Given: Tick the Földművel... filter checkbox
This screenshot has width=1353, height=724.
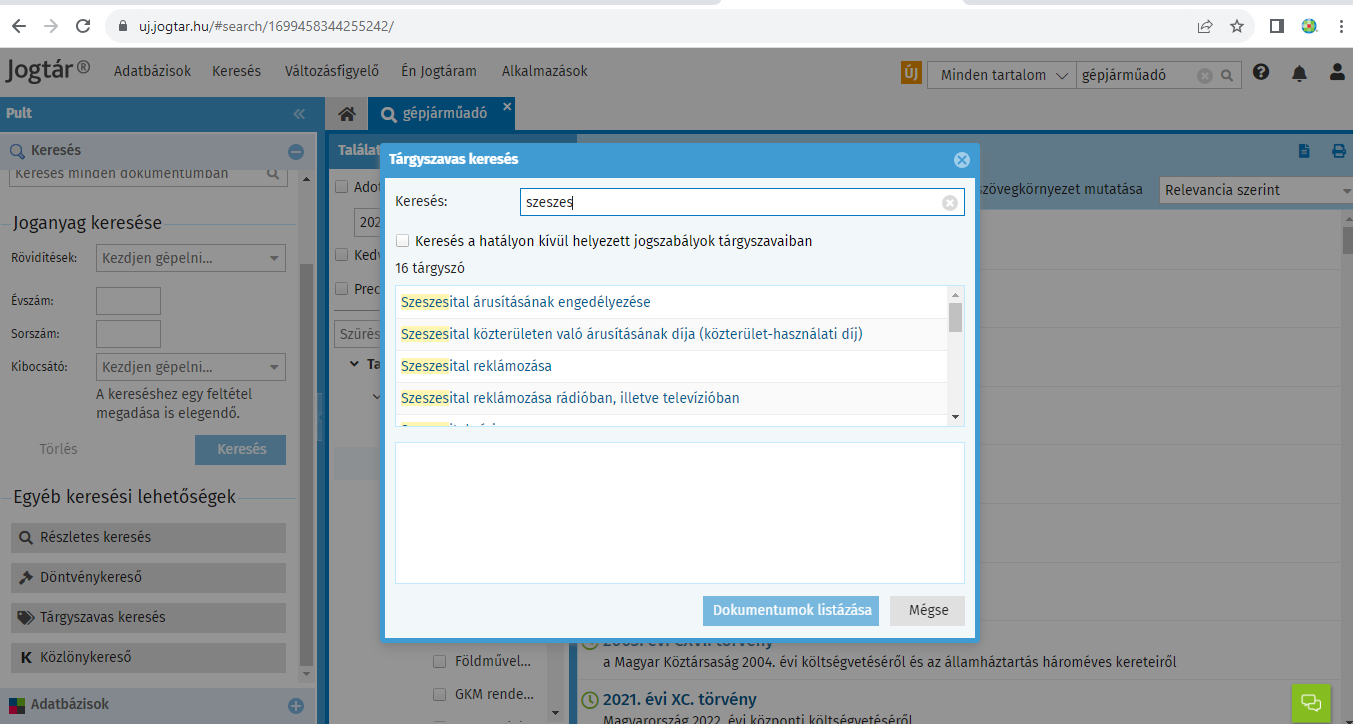Looking at the screenshot, I should point(439,661).
